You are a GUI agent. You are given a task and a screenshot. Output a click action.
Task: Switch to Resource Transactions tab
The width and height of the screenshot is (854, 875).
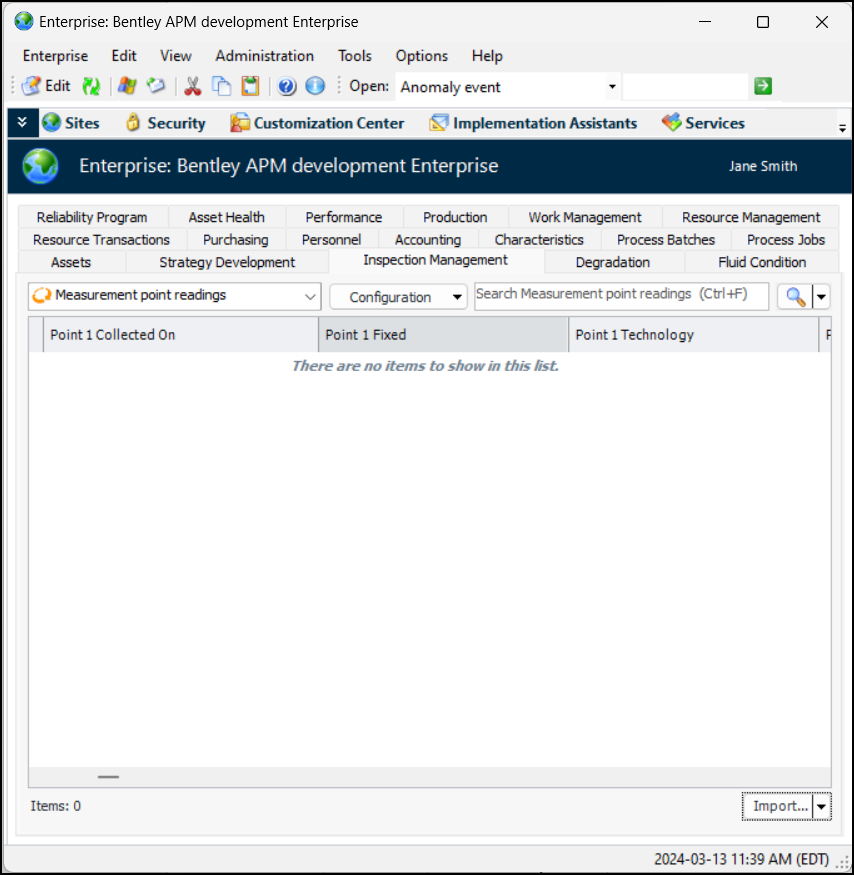[101, 239]
